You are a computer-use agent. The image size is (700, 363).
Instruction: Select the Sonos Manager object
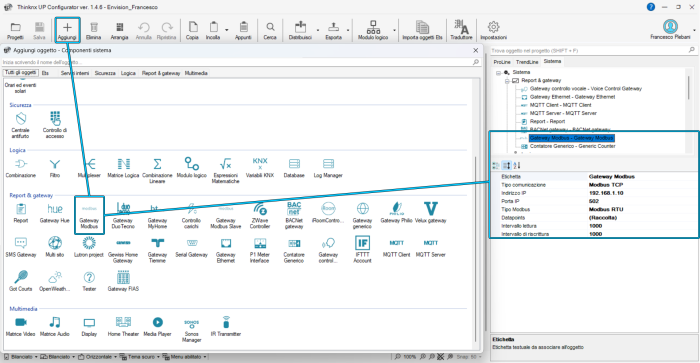click(x=192, y=330)
